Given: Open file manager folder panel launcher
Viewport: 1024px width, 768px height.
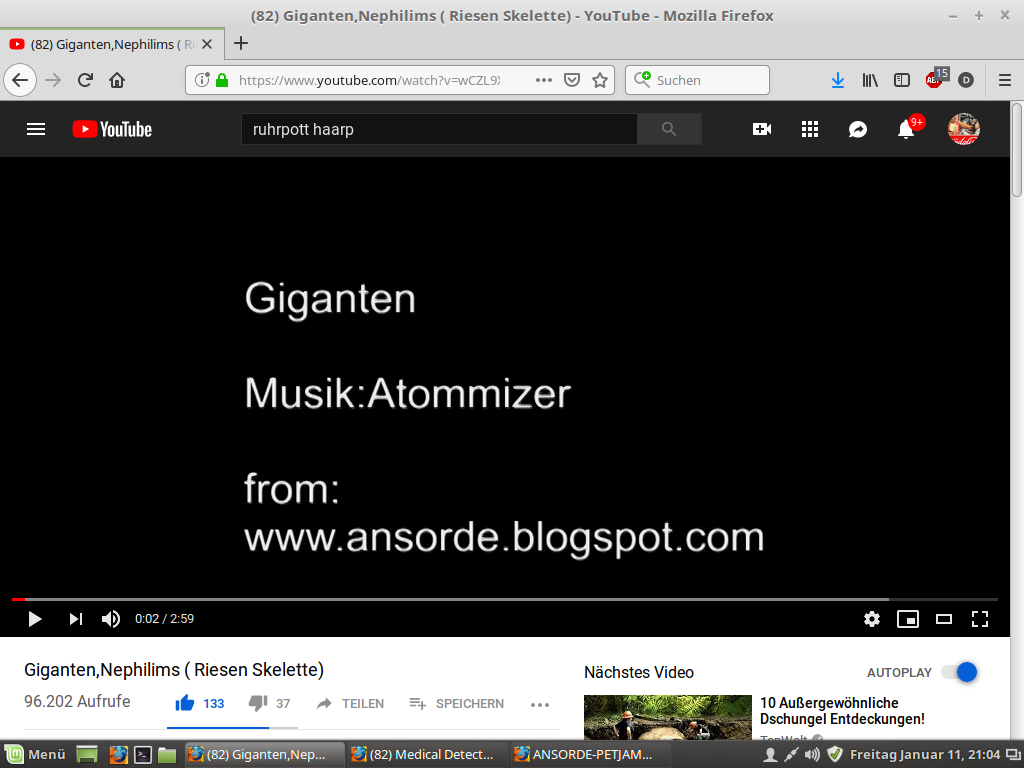Looking at the screenshot, I should [x=167, y=755].
